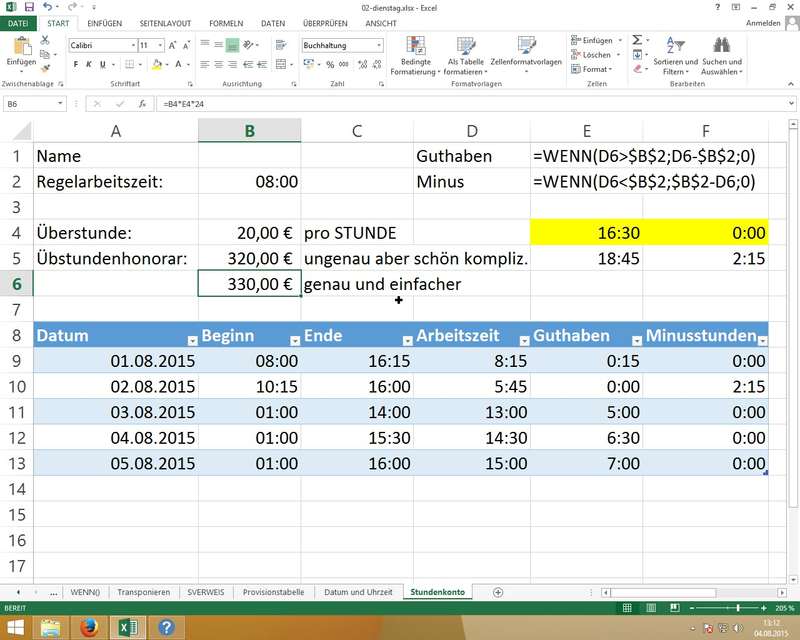This screenshot has height=640, width=800.
Task: Select yellow cell E4 containing 16:30
Action: (586, 233)
